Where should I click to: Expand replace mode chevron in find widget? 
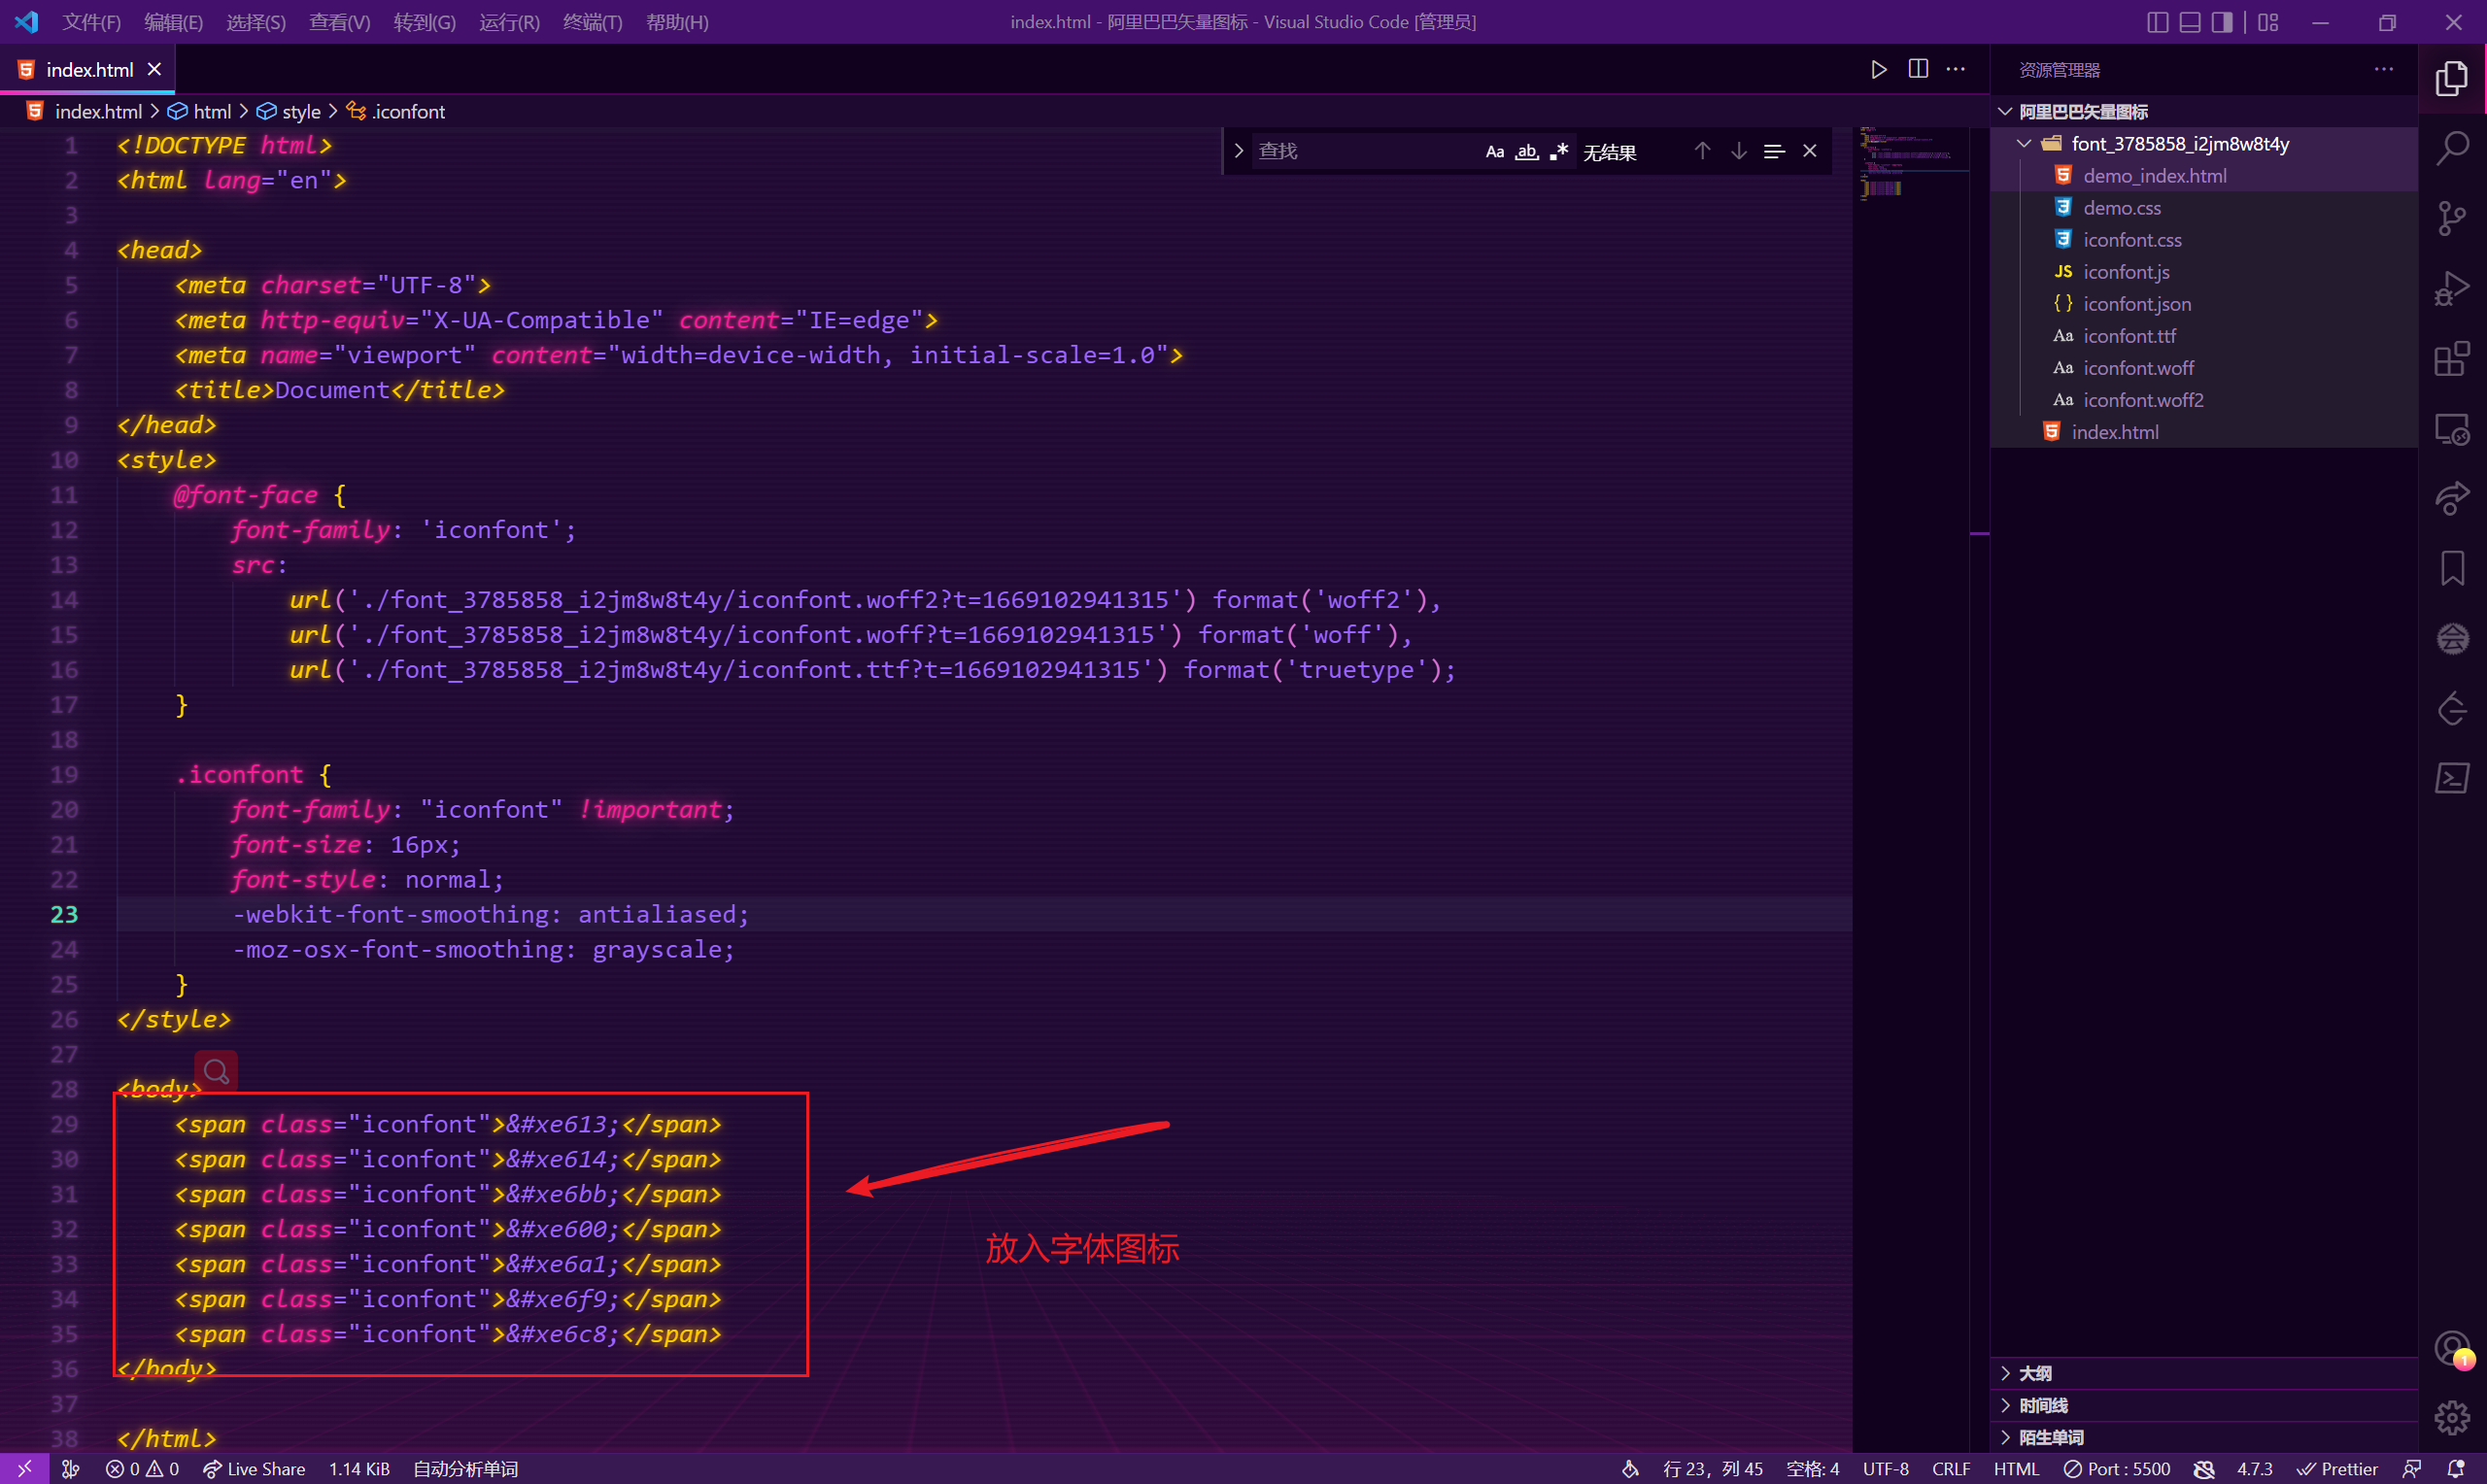click(1238, 151)
